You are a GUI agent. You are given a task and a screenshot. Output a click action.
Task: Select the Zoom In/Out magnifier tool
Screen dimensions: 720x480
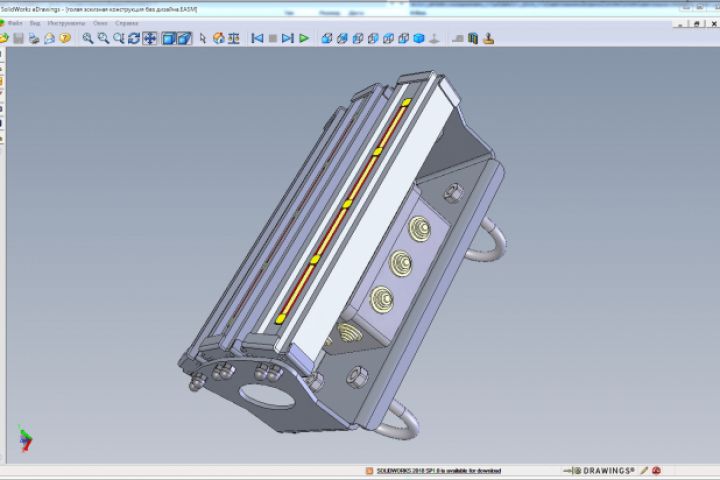pyautogui.click(x=118, y=39)
